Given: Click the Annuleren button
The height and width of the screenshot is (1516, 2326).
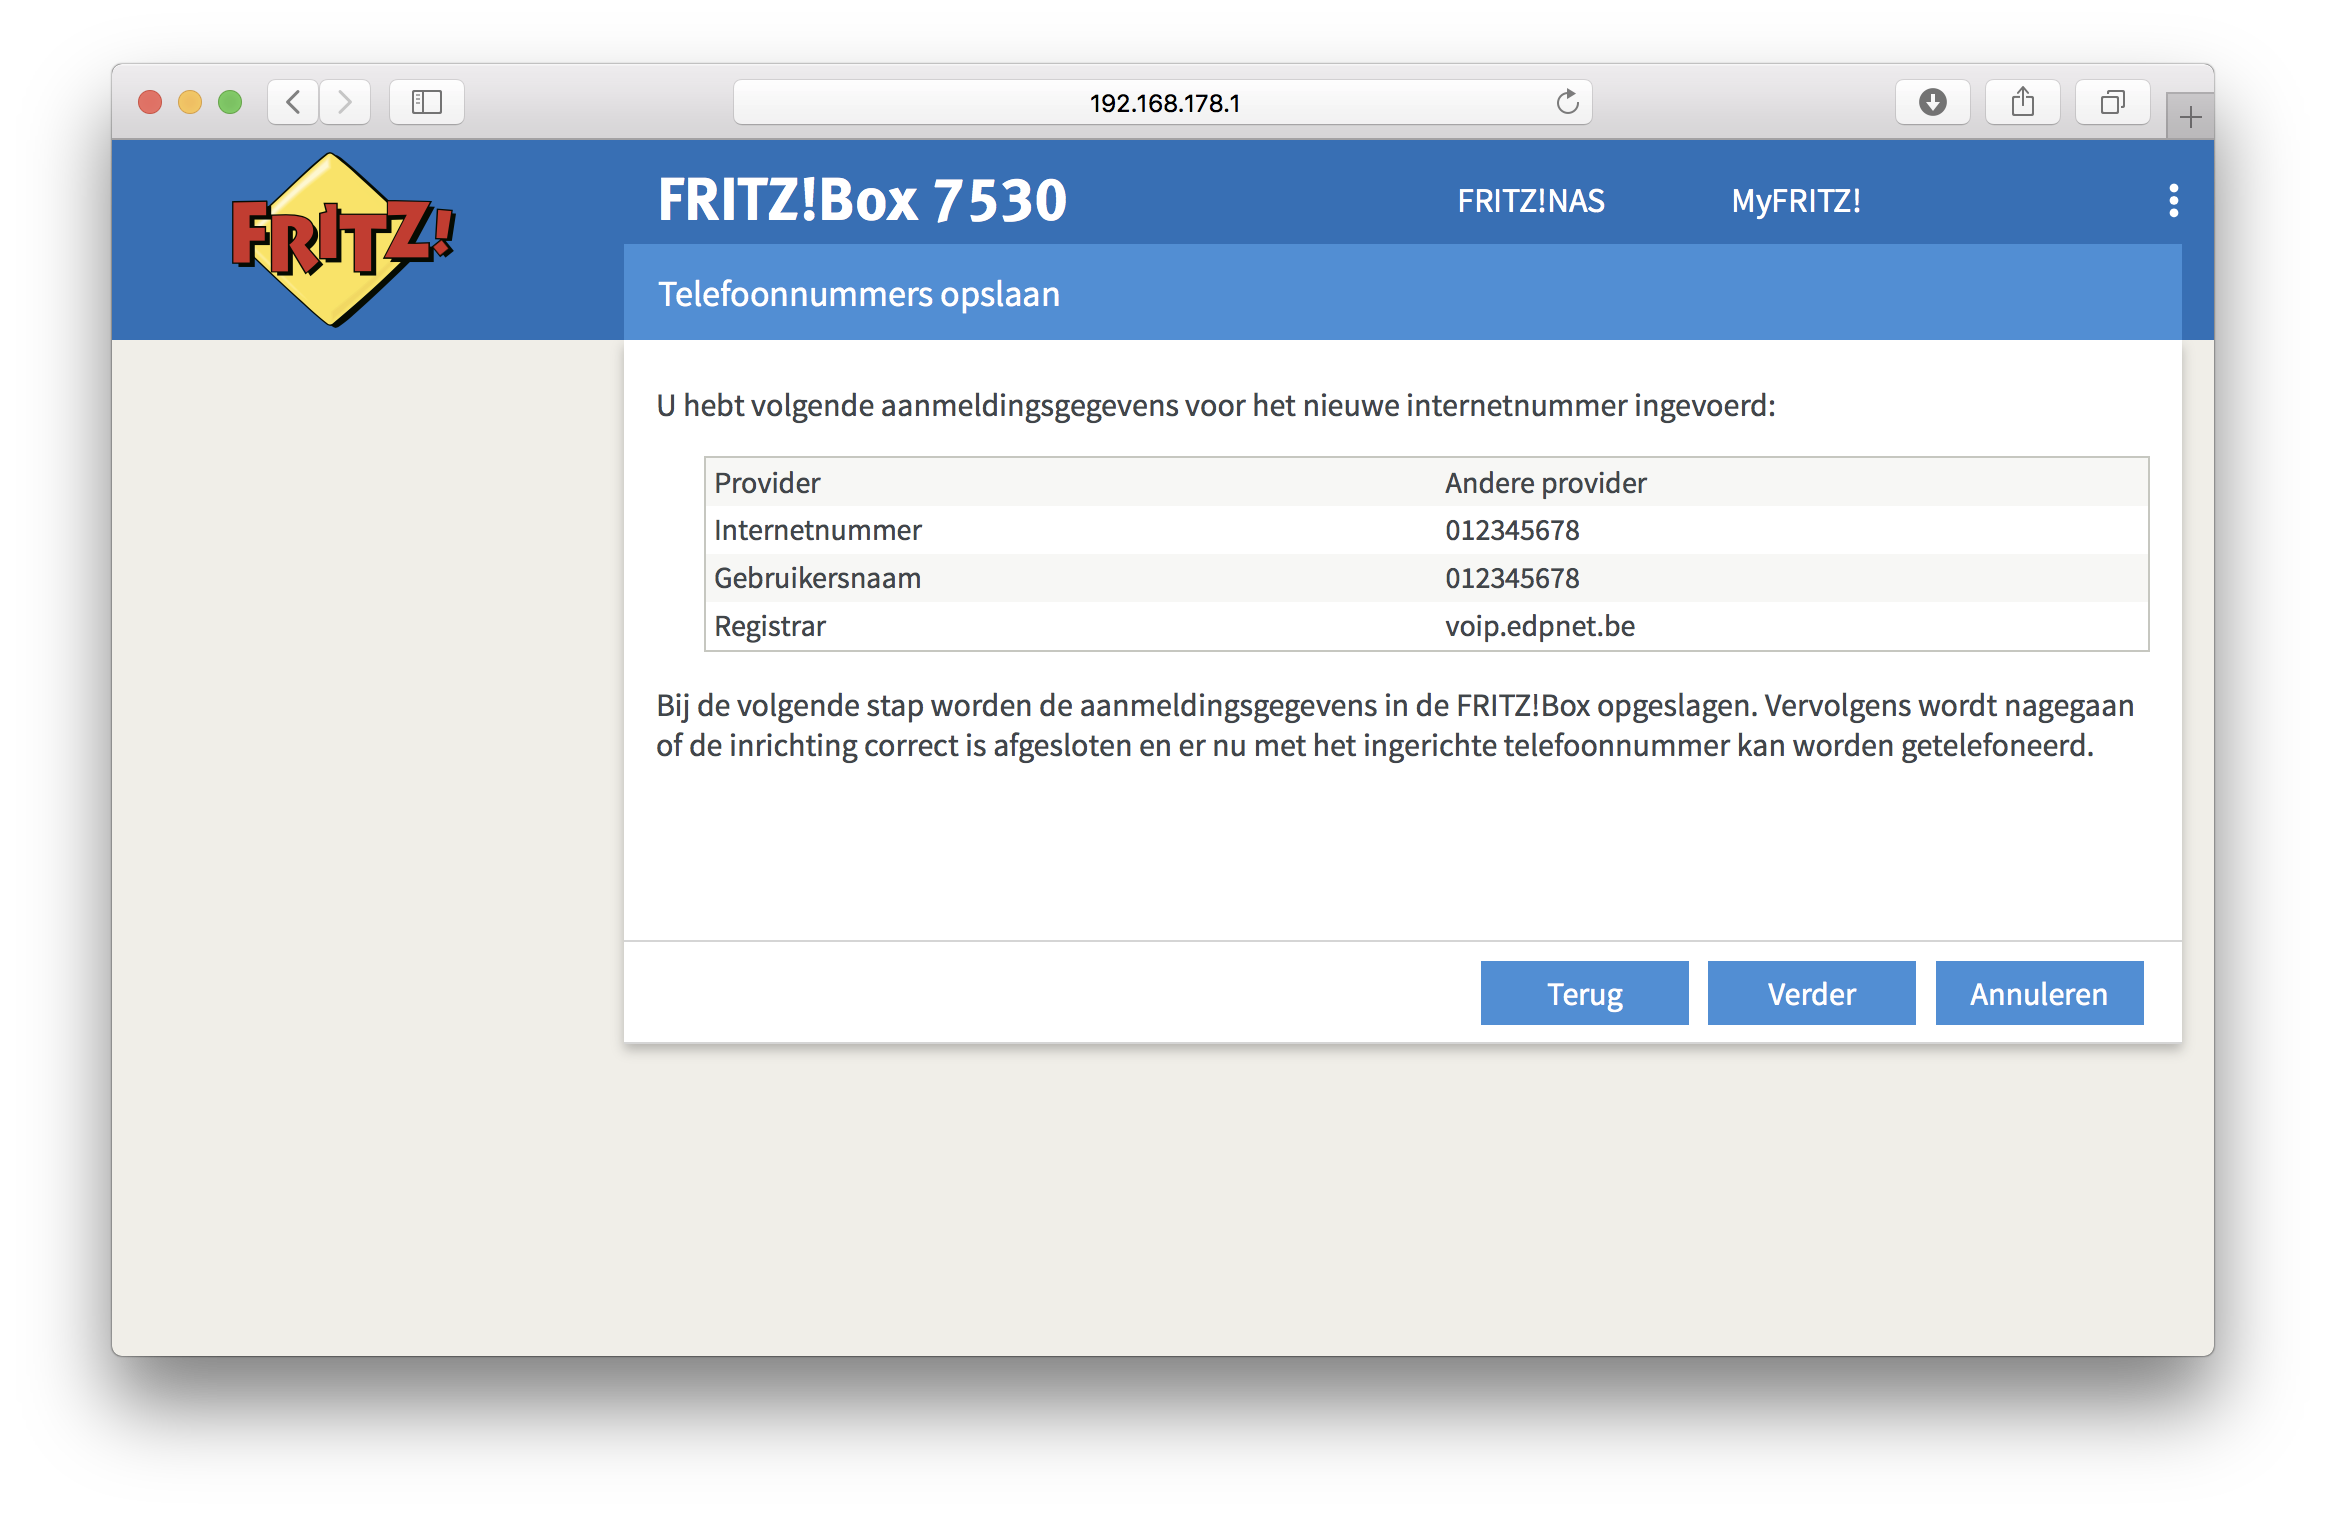Looking at the screenshot, I should tap(2039, 993).
